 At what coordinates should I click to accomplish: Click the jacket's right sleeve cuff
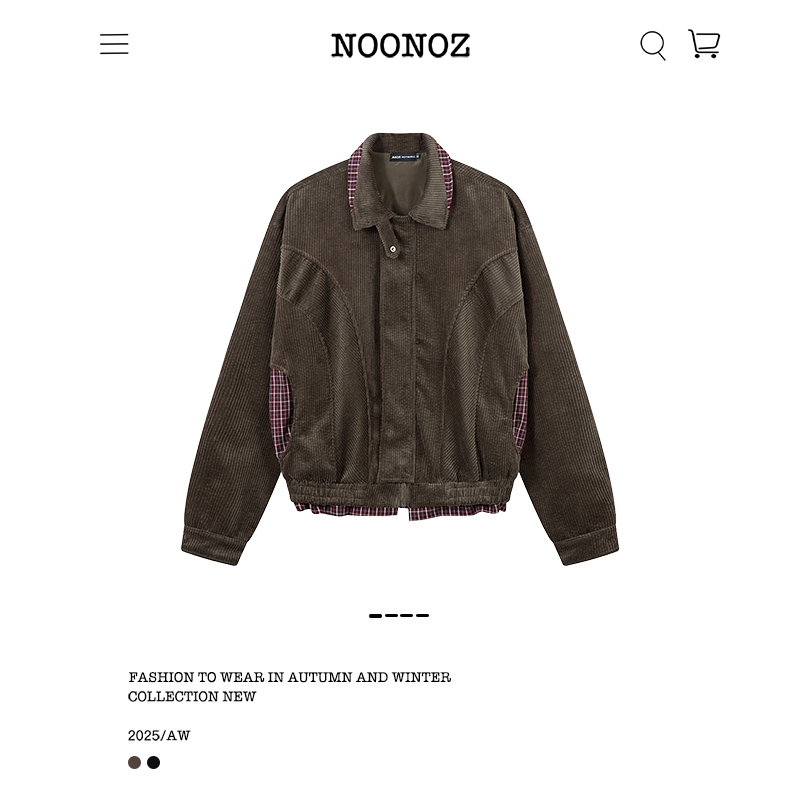[x=587, y=546]
